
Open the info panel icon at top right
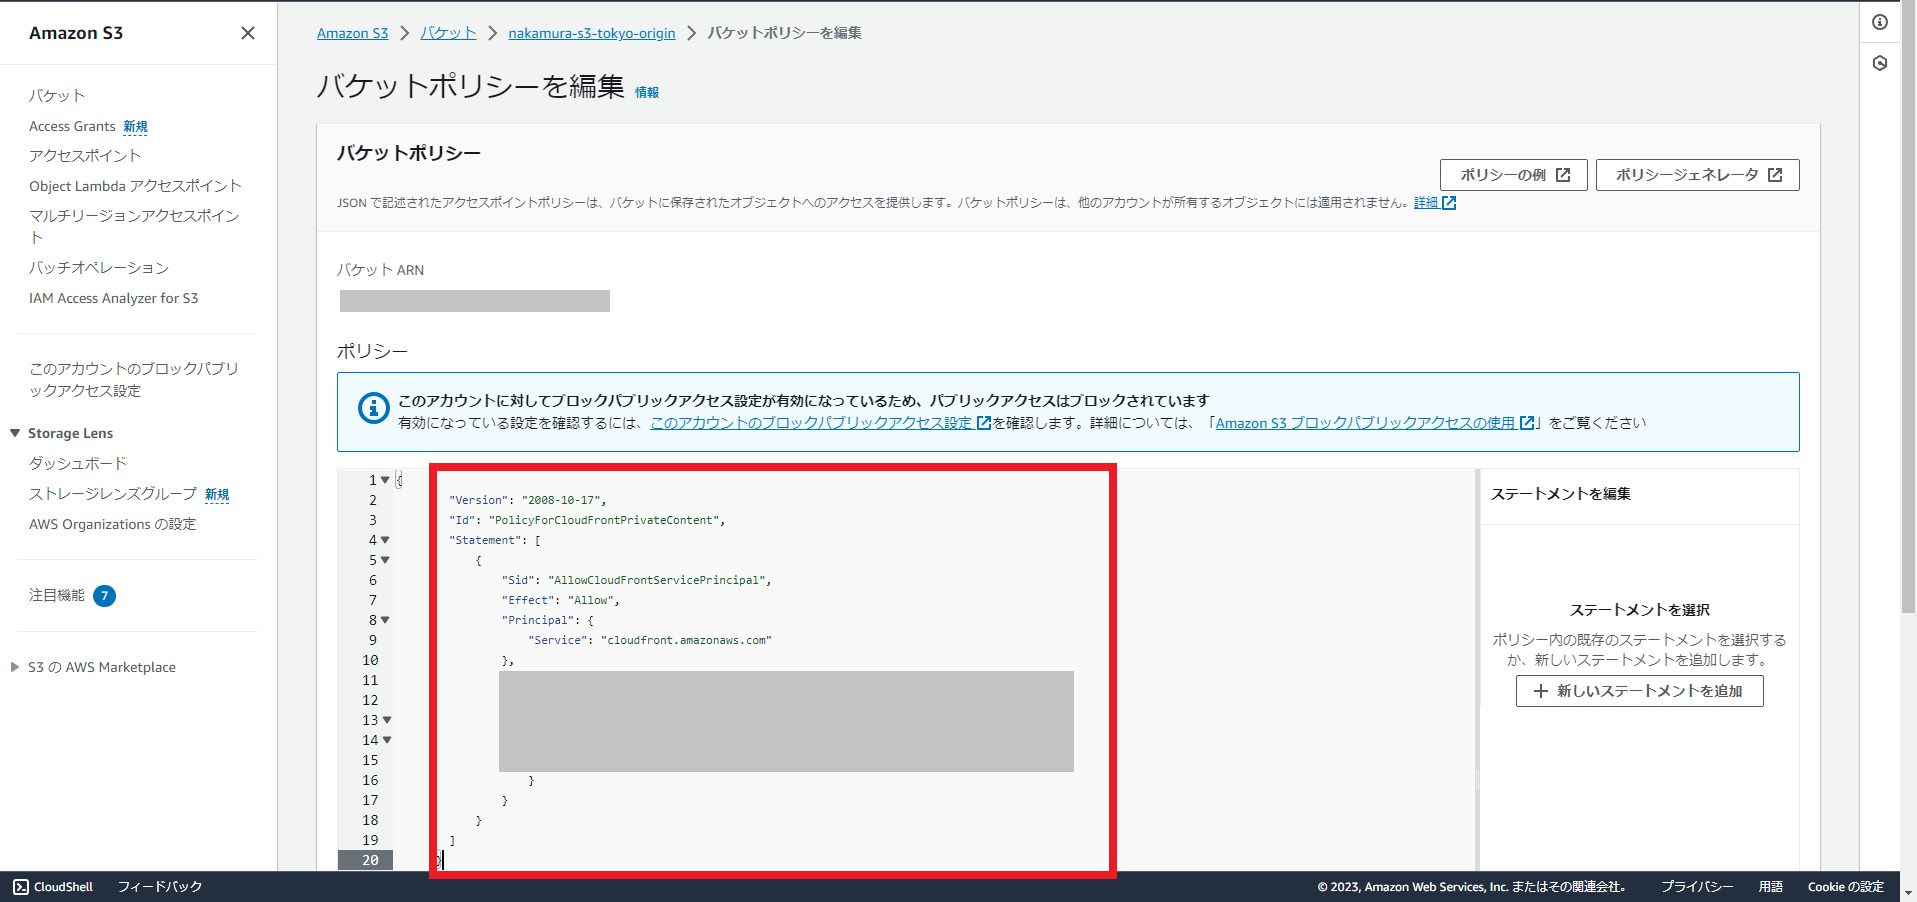[x=1880, y=22]
